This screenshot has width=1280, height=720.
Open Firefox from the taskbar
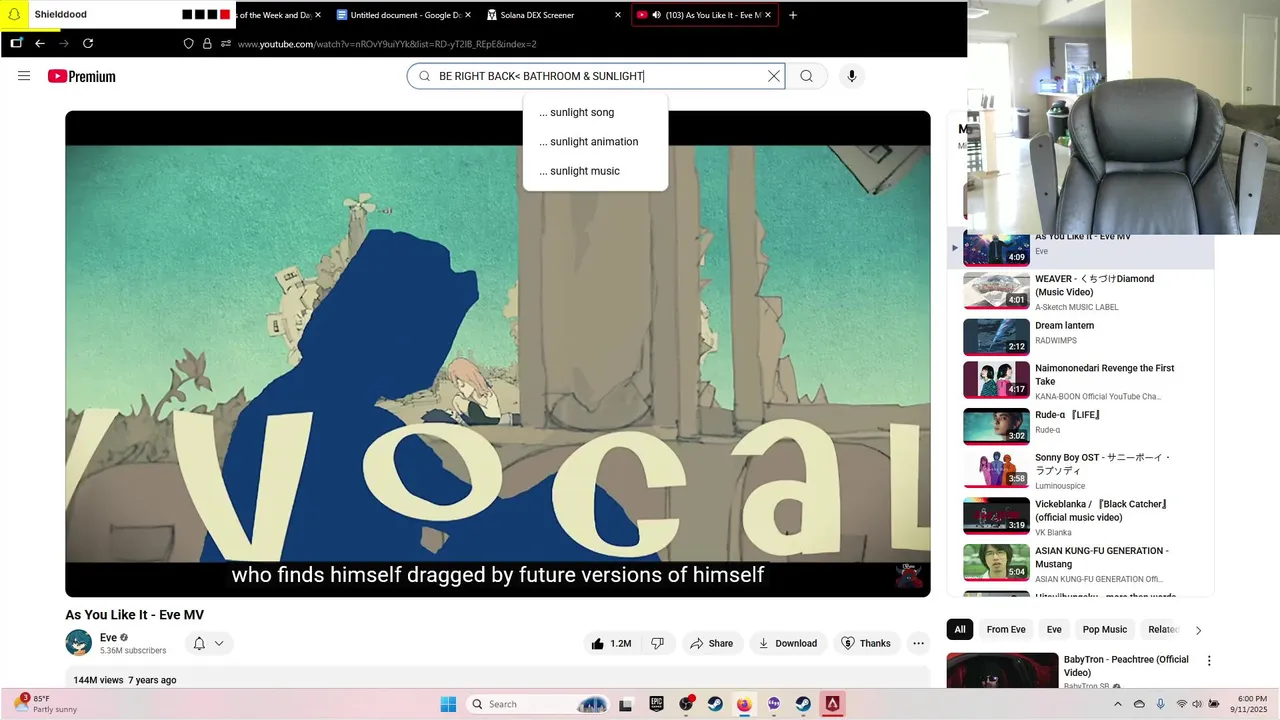point(744,704)
